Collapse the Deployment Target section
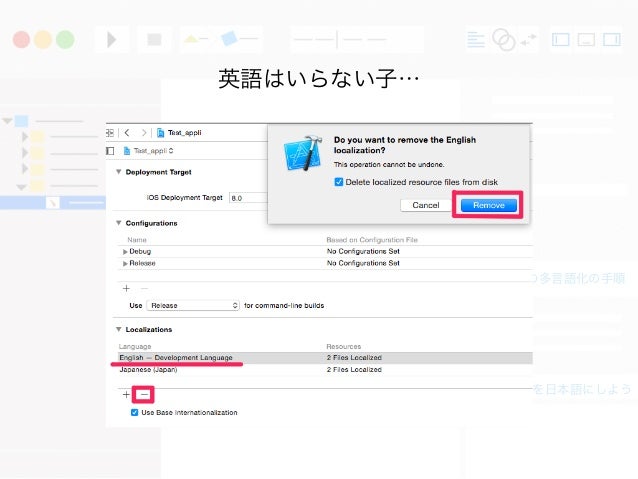This screenshot has height=479, width=638. pos(118,172)
